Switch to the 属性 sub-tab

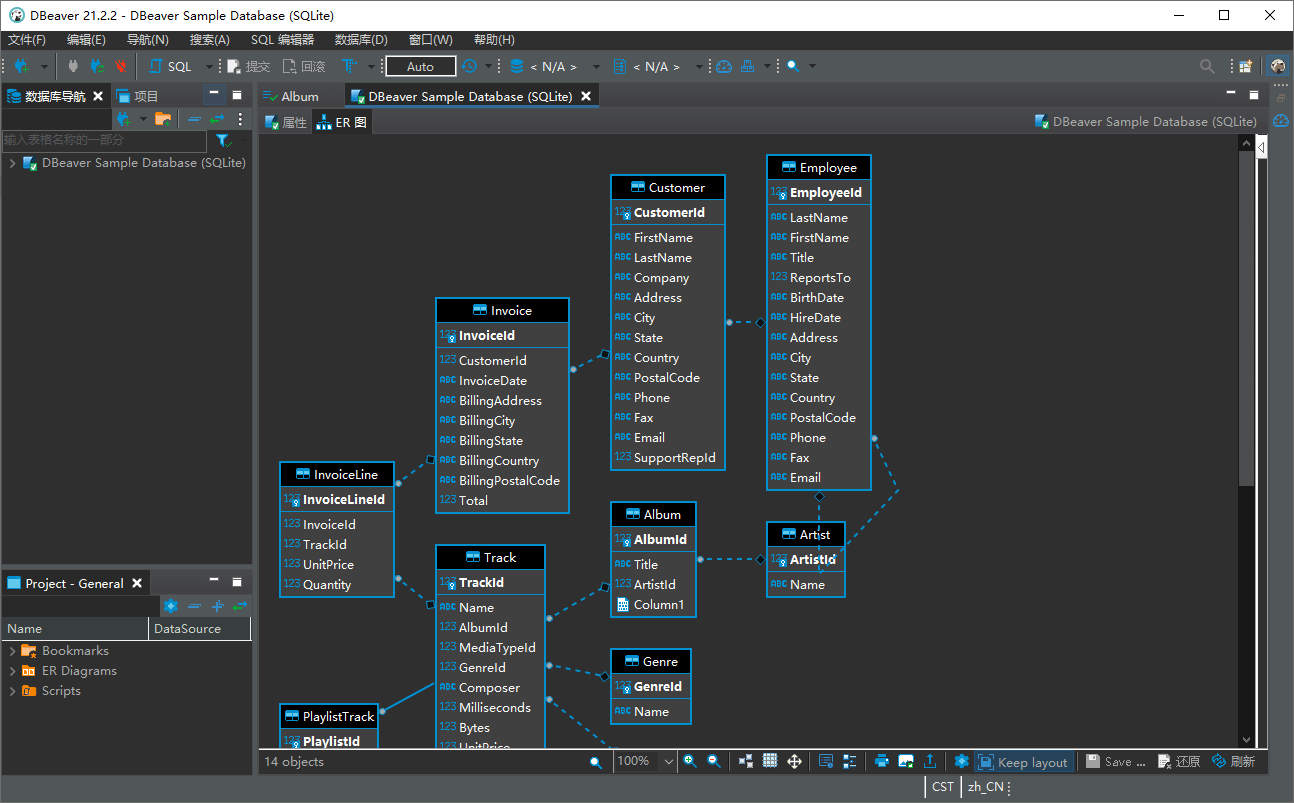[x=286, y=122]
